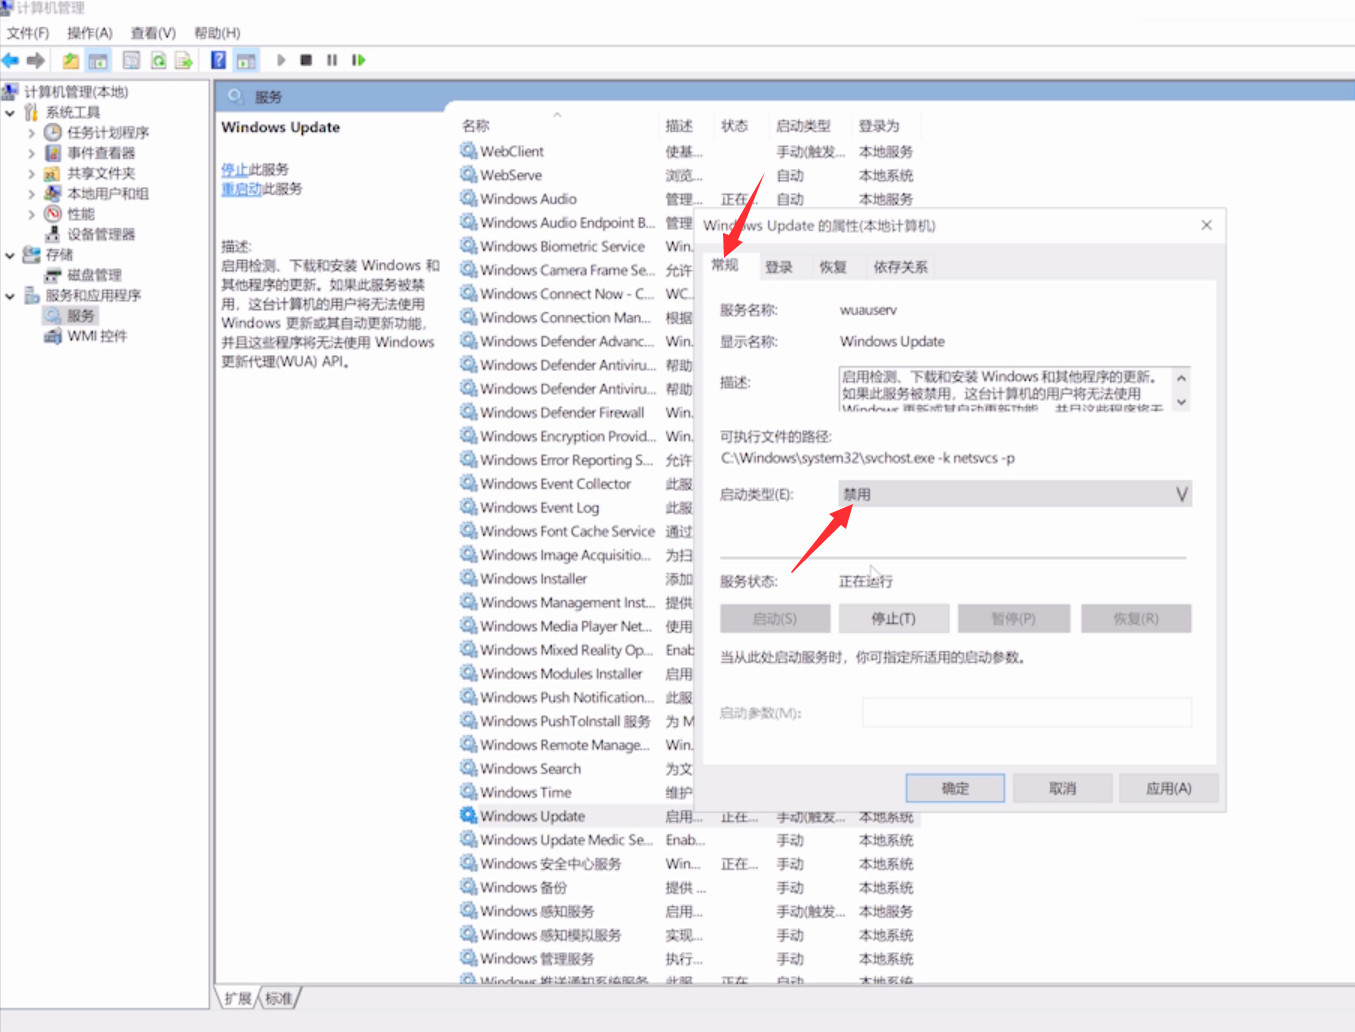Collapse the 服务和应用程序 tree node

pos(10,296)
